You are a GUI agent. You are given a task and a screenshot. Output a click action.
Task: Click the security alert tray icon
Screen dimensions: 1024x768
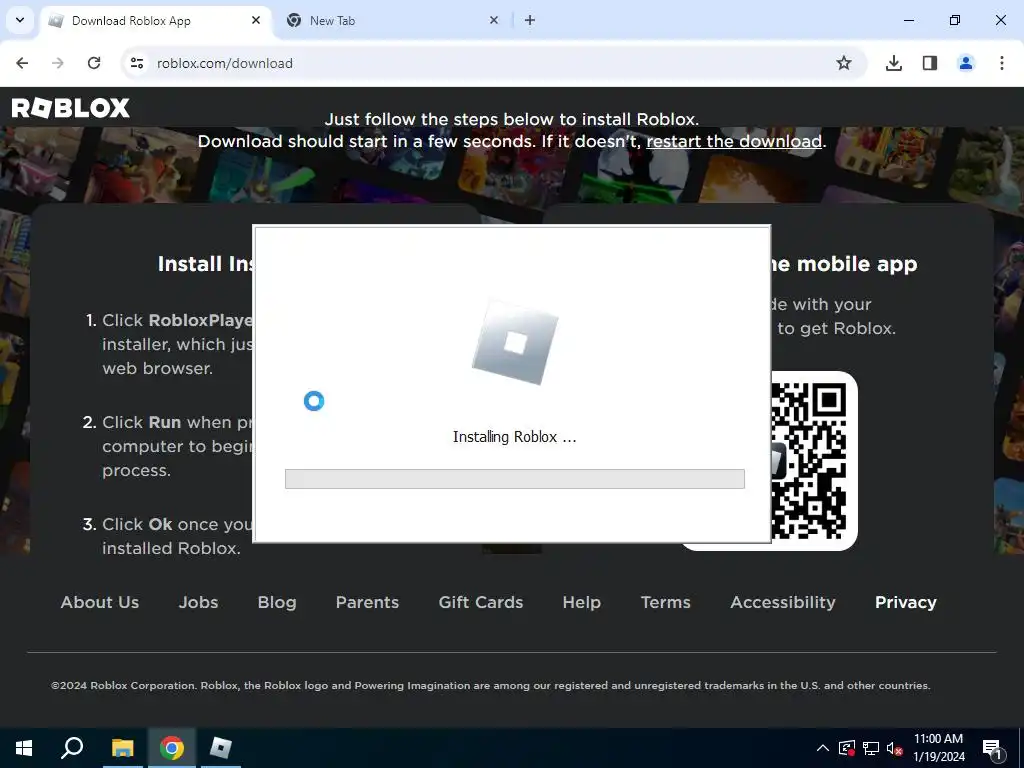coord(847,748)
